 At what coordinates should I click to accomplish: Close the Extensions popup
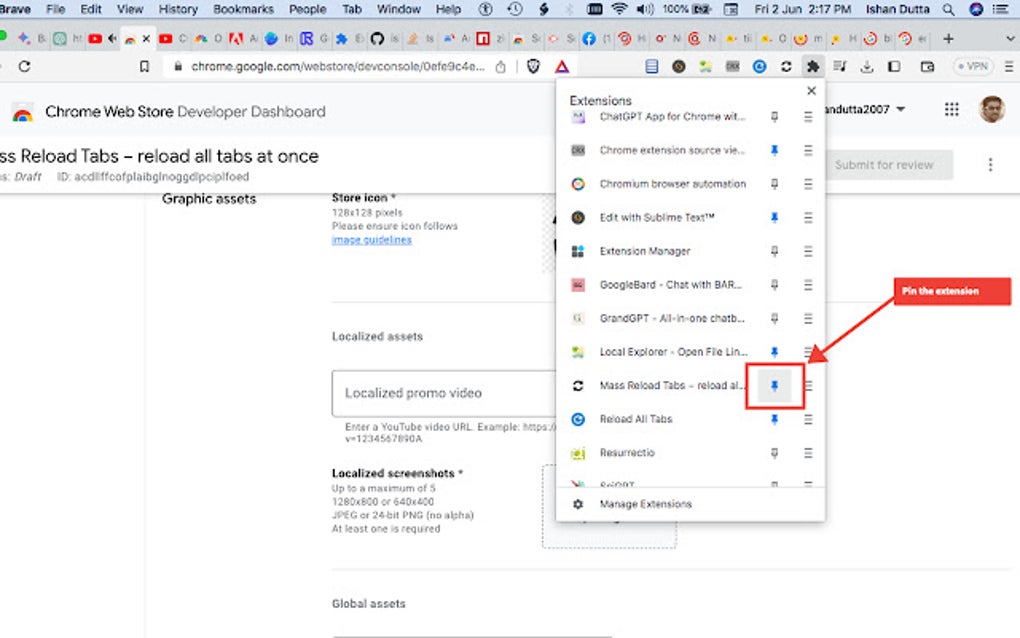tap(811, 90)
